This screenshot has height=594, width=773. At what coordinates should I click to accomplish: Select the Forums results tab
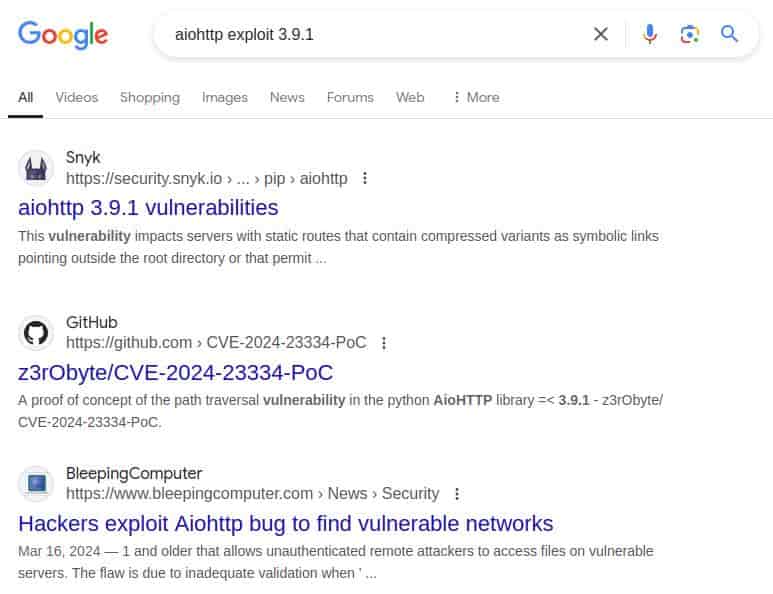[350, 97]
